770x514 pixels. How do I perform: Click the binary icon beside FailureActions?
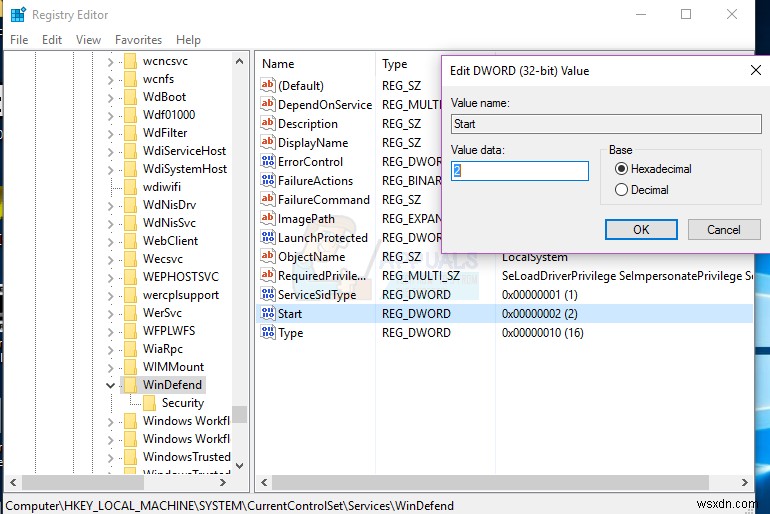point(268,180)
